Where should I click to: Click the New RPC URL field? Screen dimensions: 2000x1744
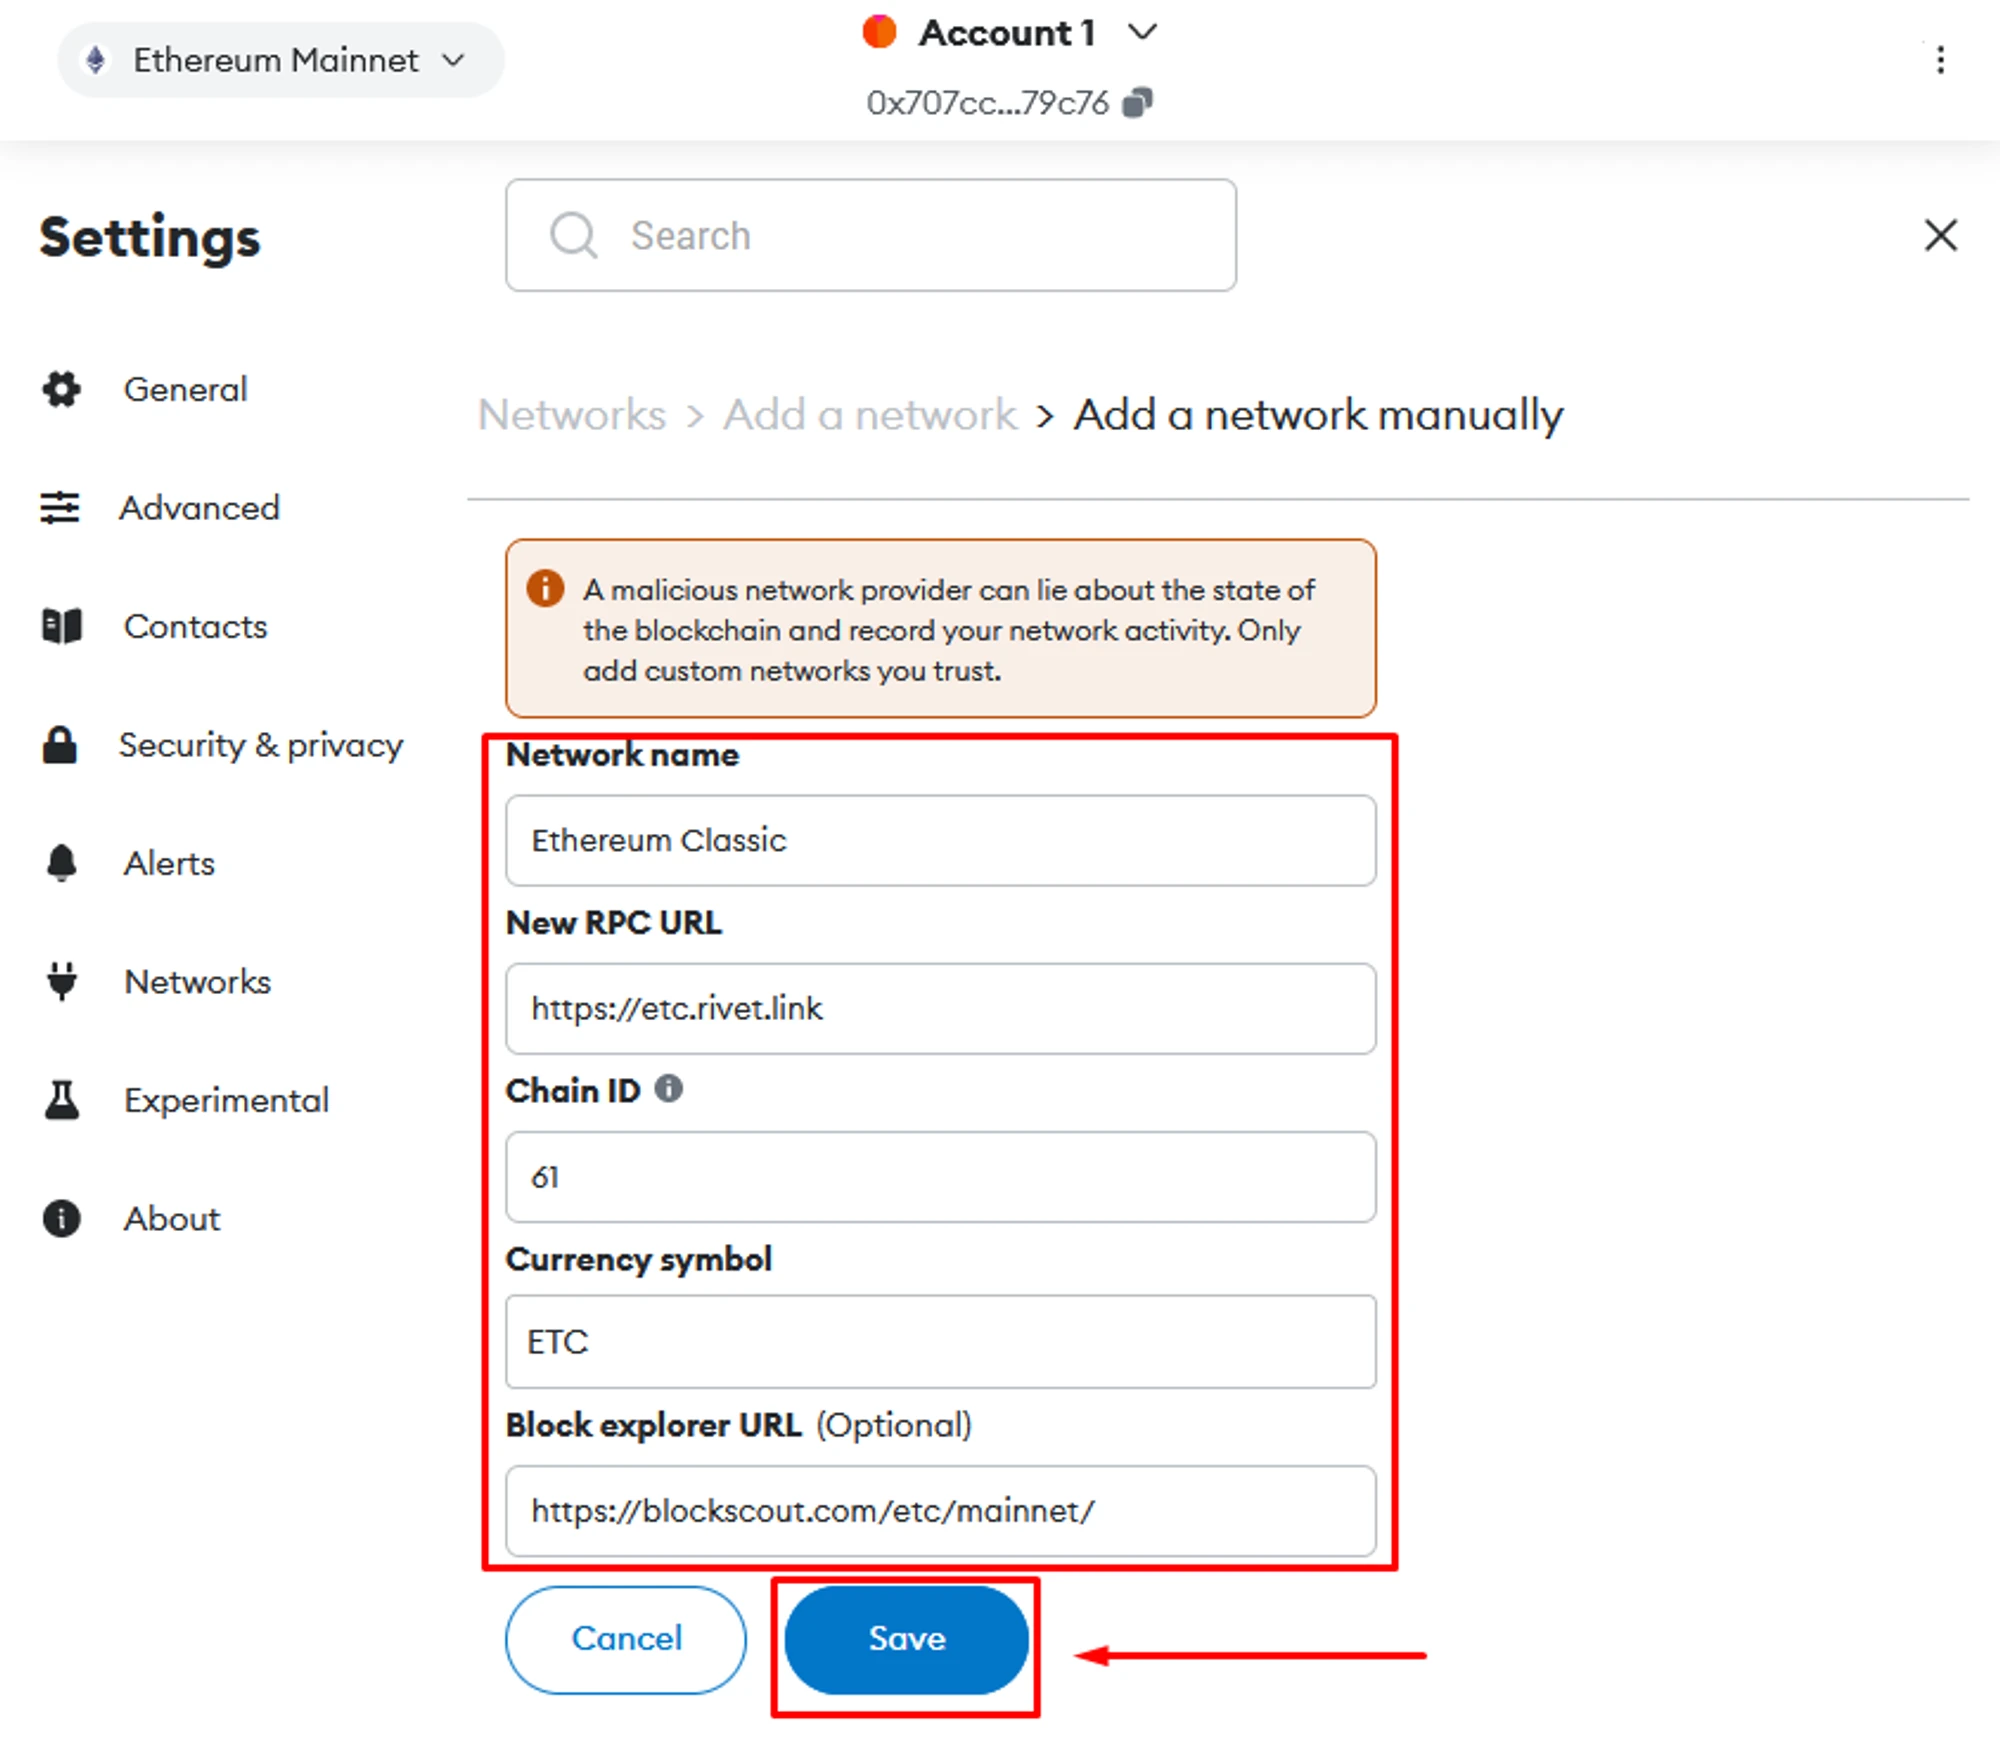(940, 1008)
